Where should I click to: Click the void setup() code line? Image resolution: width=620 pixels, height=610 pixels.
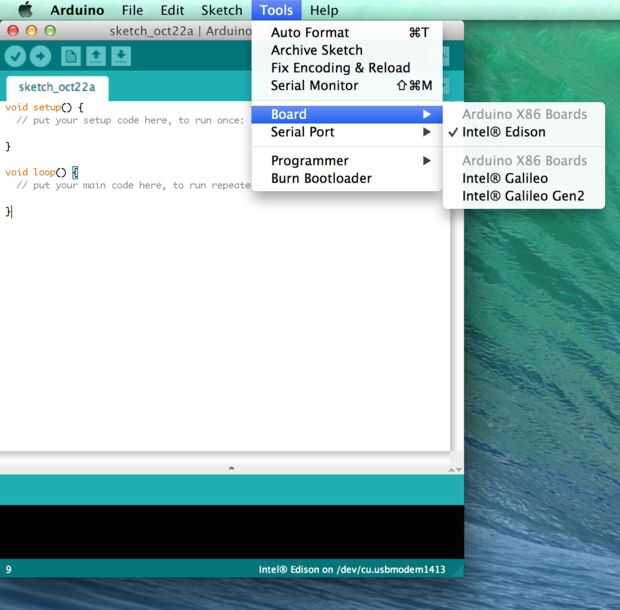44,108
